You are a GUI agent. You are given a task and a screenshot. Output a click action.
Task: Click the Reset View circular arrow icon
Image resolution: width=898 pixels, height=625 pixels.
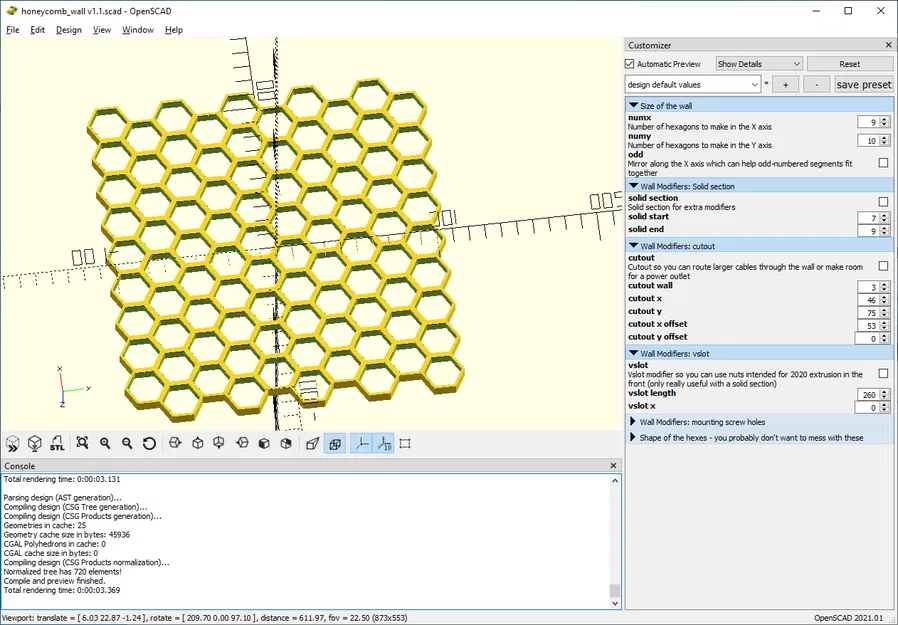point(148,443)
